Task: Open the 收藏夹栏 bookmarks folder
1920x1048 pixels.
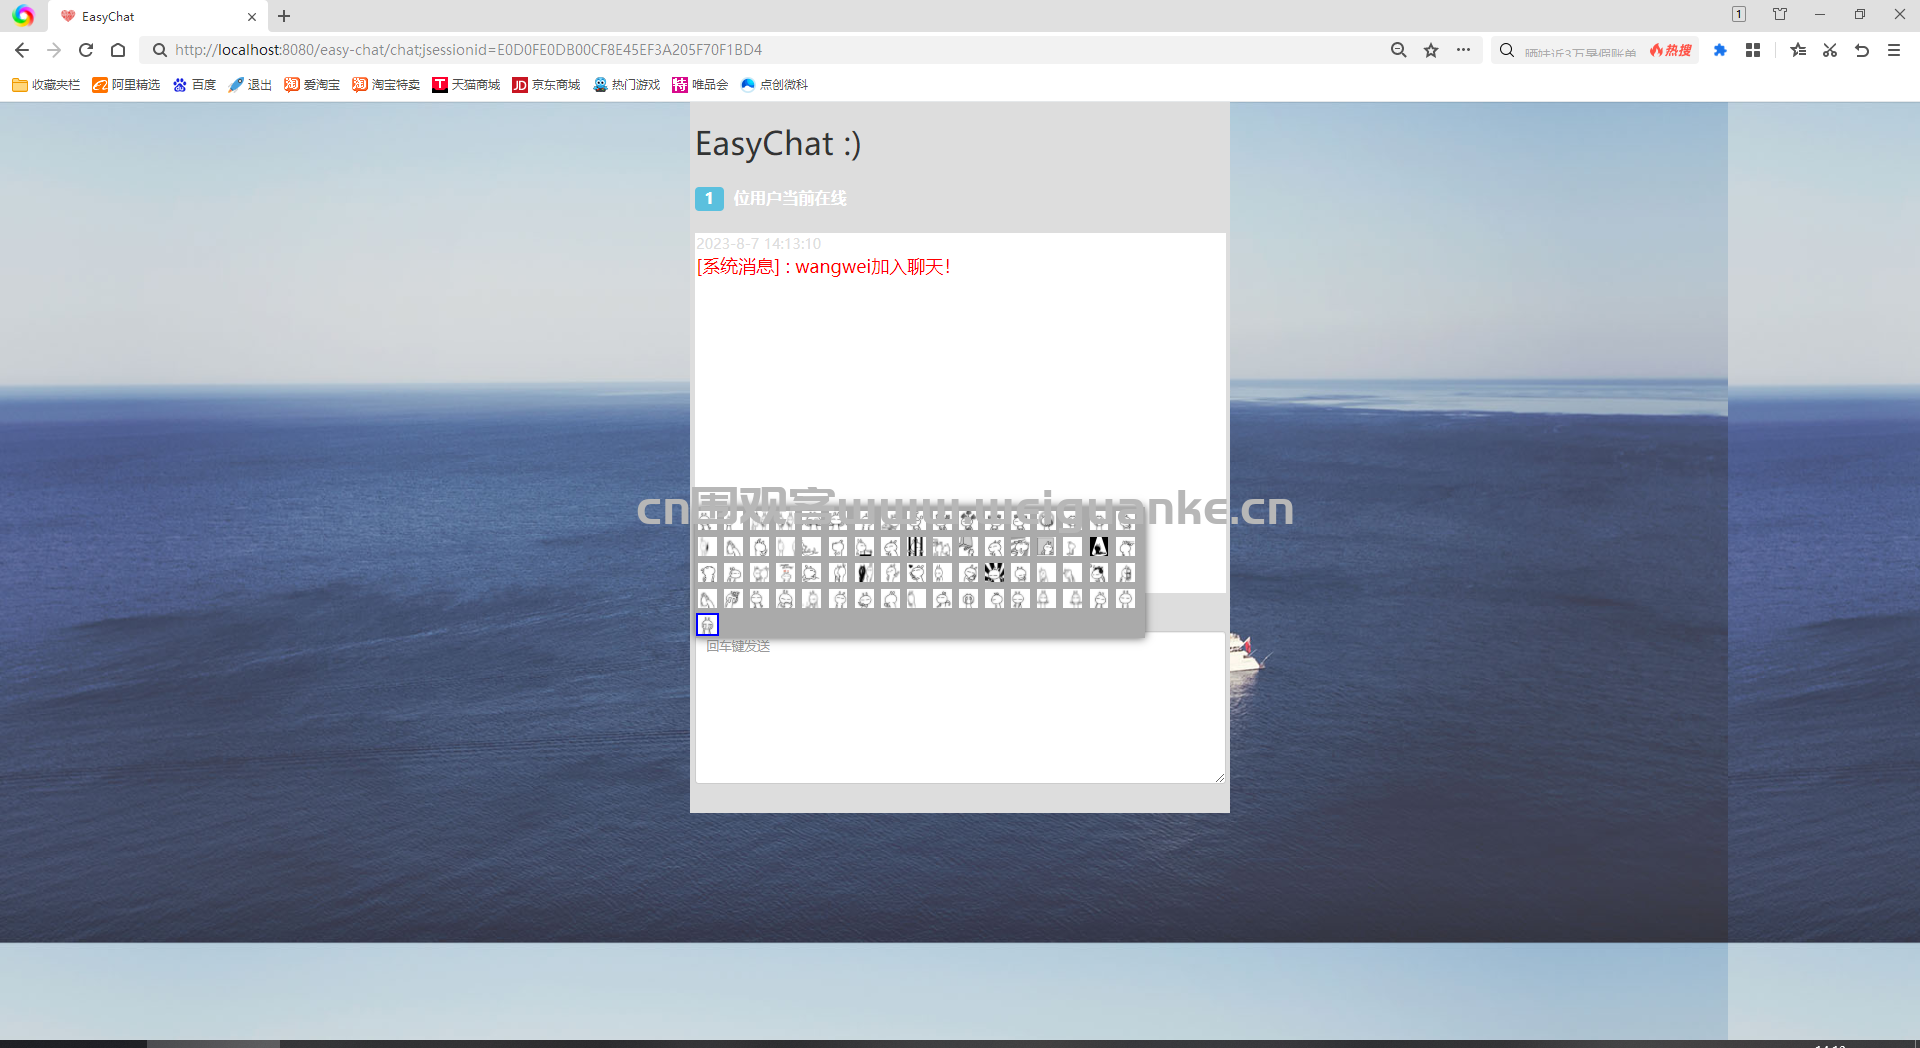Action: coord(46,85)
